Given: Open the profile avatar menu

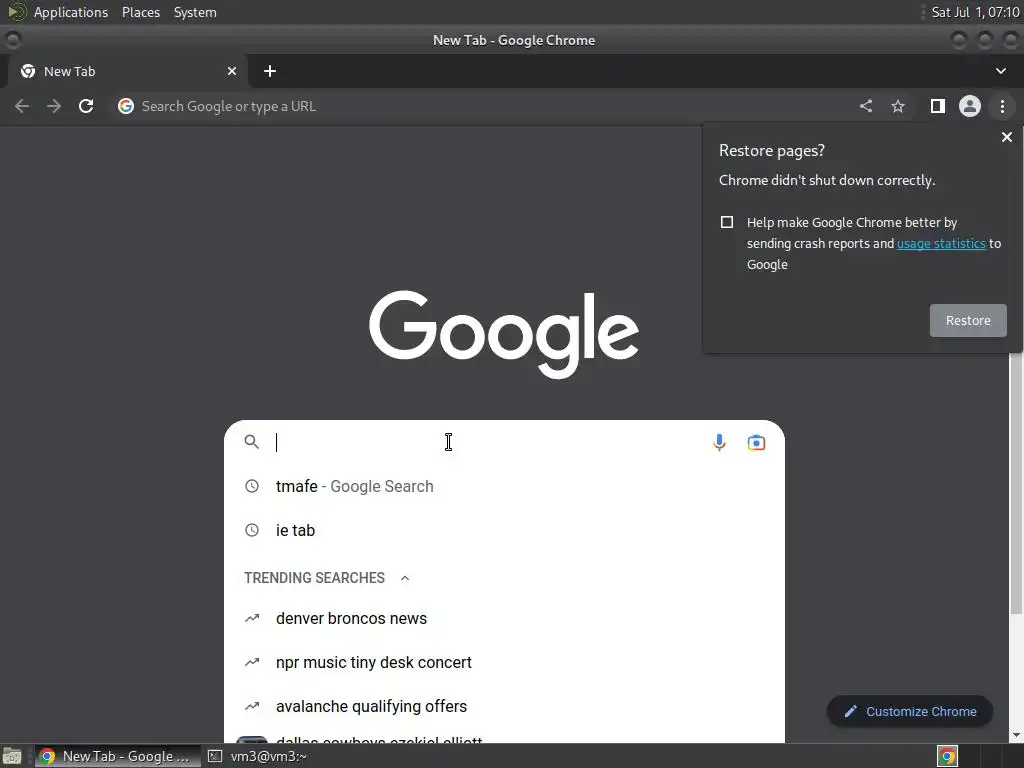Looking at the screenshot, I should (x=970, y=106).
